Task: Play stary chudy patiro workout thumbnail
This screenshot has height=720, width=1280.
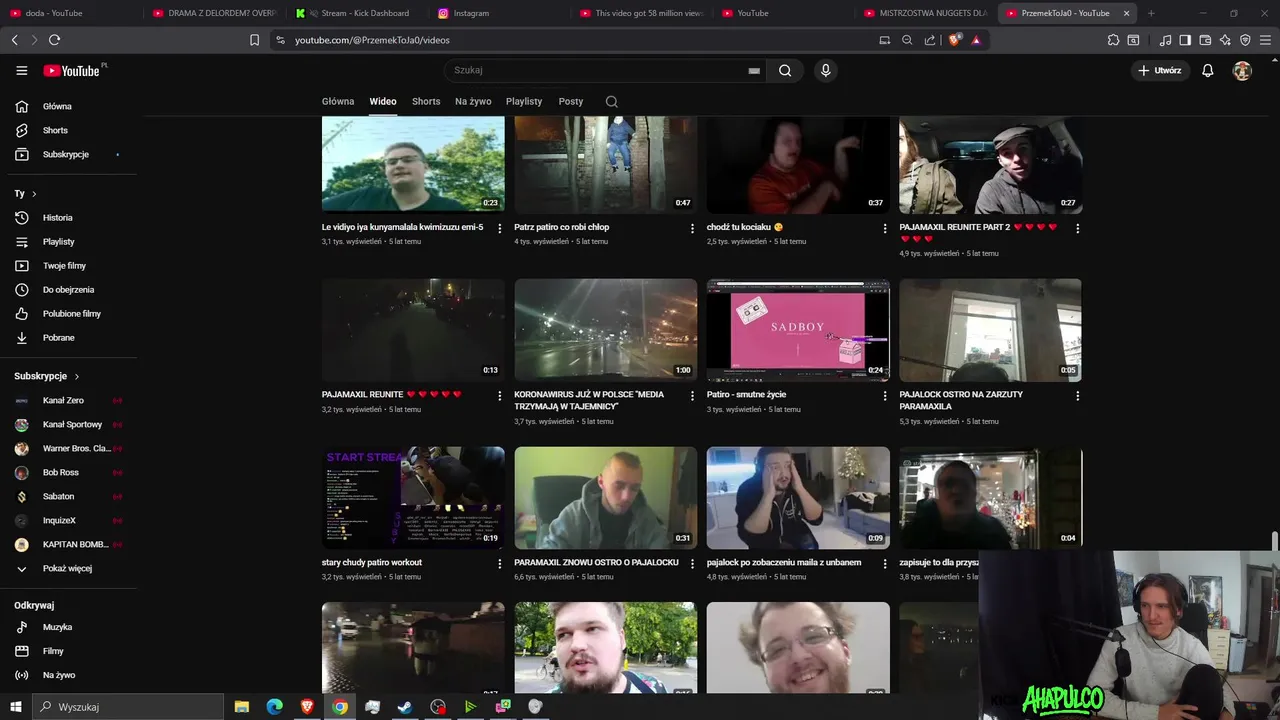Action: [x=413, y=498]
